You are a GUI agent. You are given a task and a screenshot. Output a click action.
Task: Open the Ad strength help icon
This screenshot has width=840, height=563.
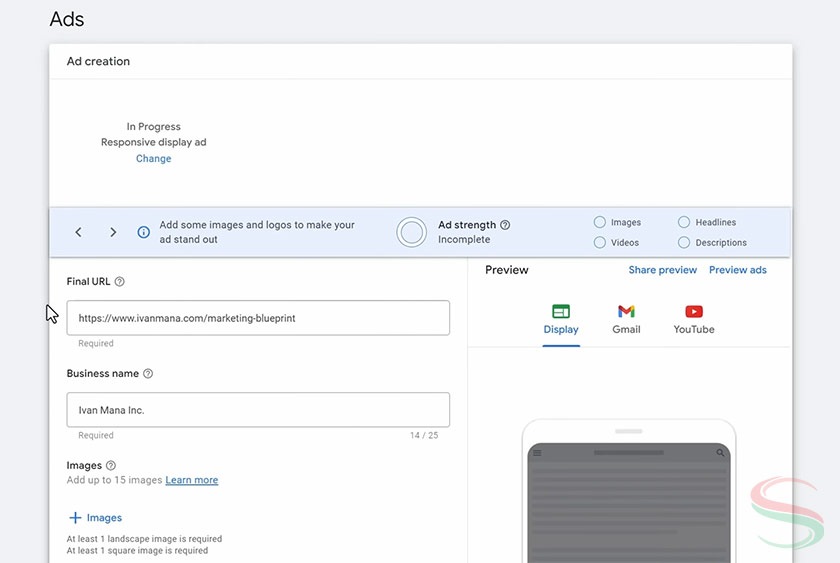pos(505,225)
